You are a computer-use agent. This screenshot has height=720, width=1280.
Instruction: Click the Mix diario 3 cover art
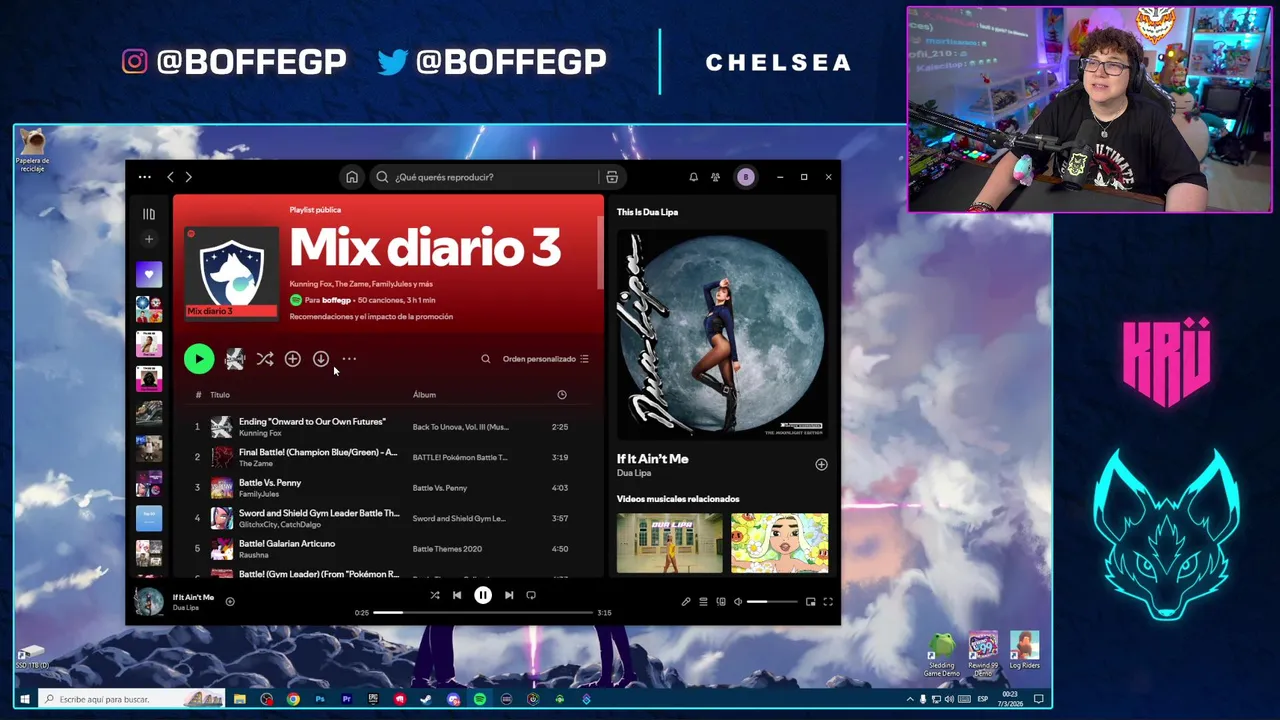point(232,273)
